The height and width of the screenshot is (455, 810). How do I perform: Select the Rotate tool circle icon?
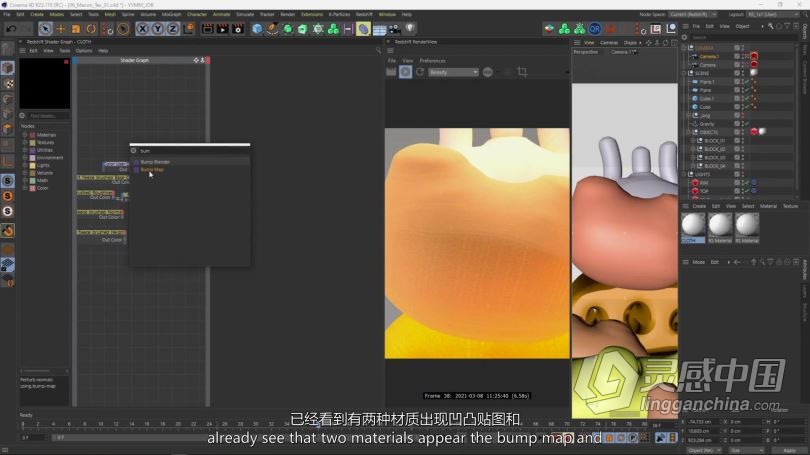click(91, 29)
